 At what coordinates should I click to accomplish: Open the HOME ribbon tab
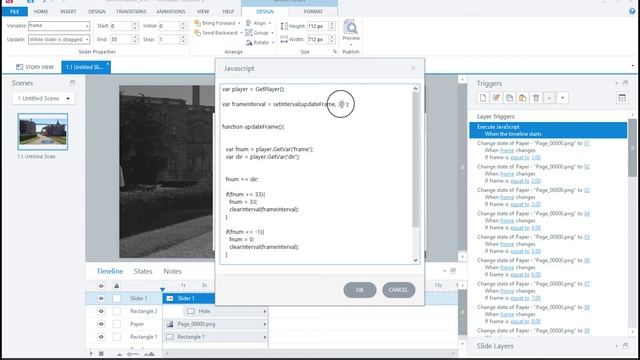41,11
